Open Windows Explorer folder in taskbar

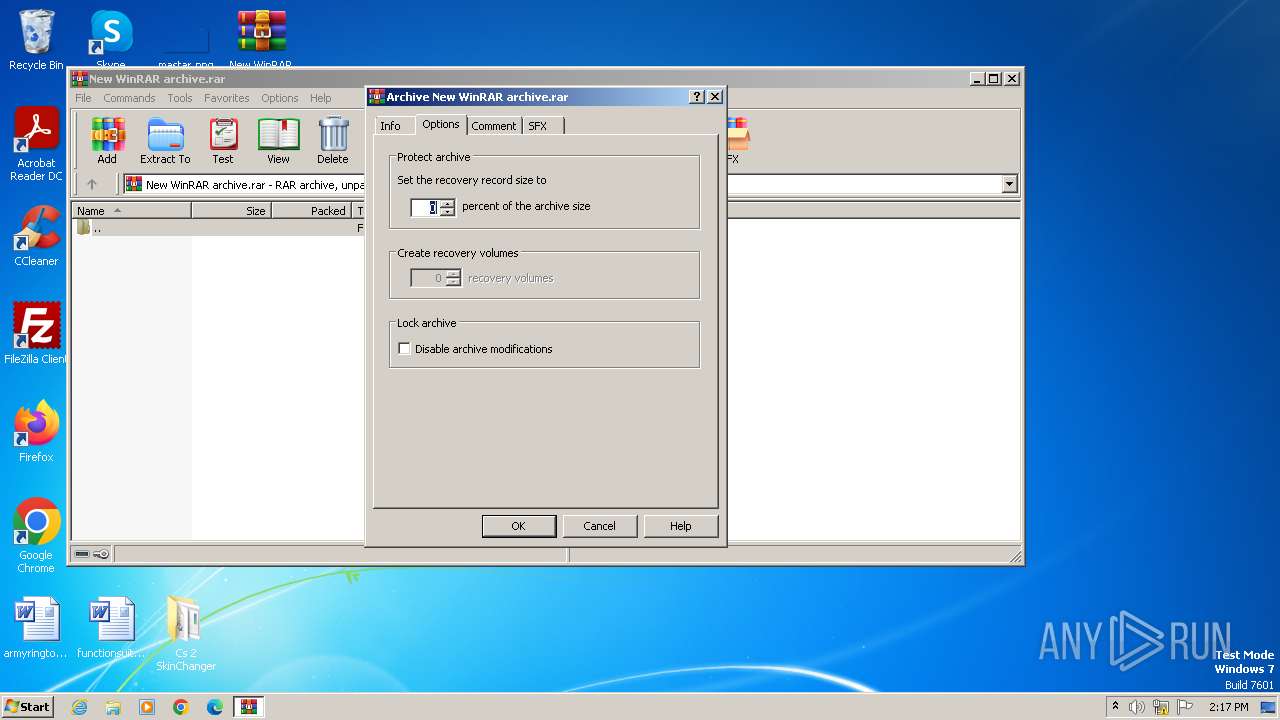pos(113,707)
